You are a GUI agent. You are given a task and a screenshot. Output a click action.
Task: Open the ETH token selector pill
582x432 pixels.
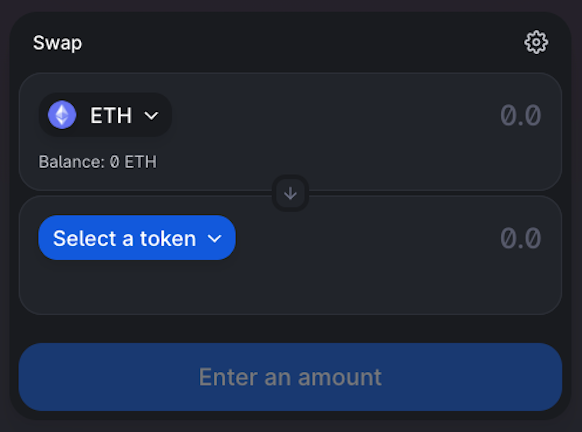coord(105,115)
